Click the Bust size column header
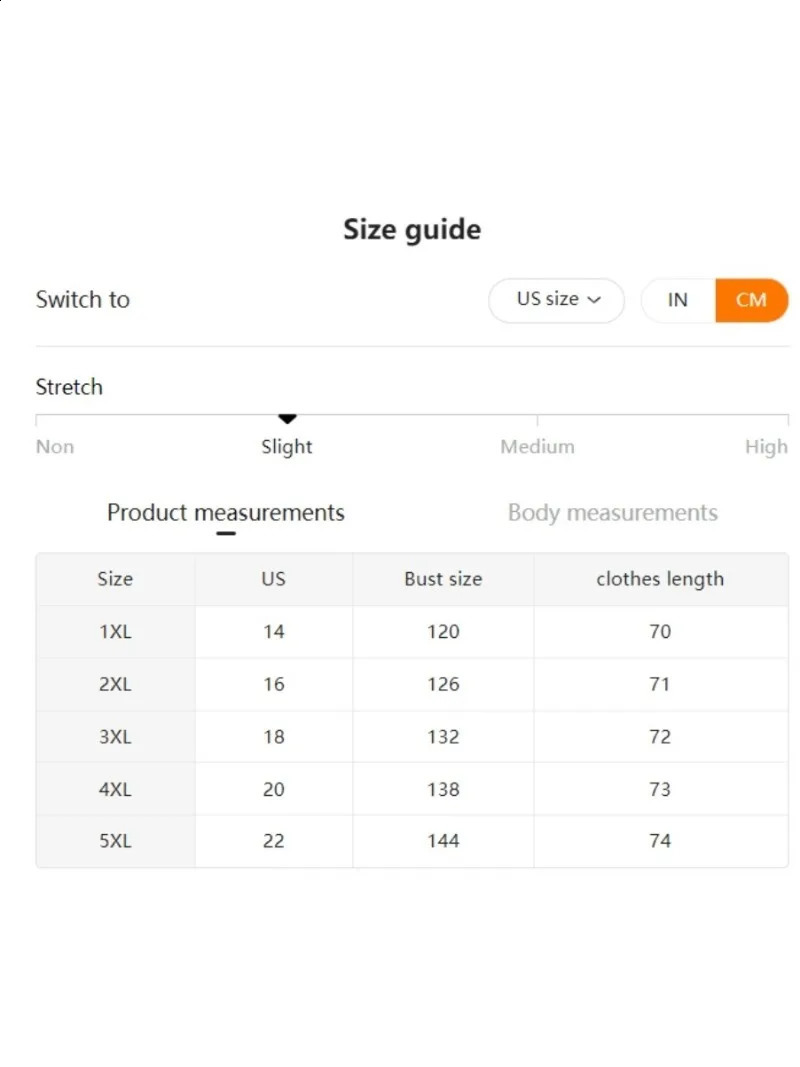 tap(443, 579)
